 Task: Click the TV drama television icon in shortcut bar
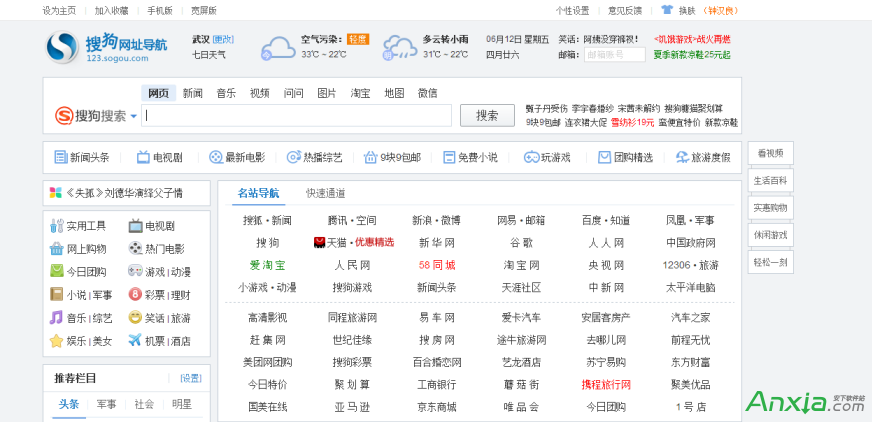pyautogui.click(x=143, y=157)
